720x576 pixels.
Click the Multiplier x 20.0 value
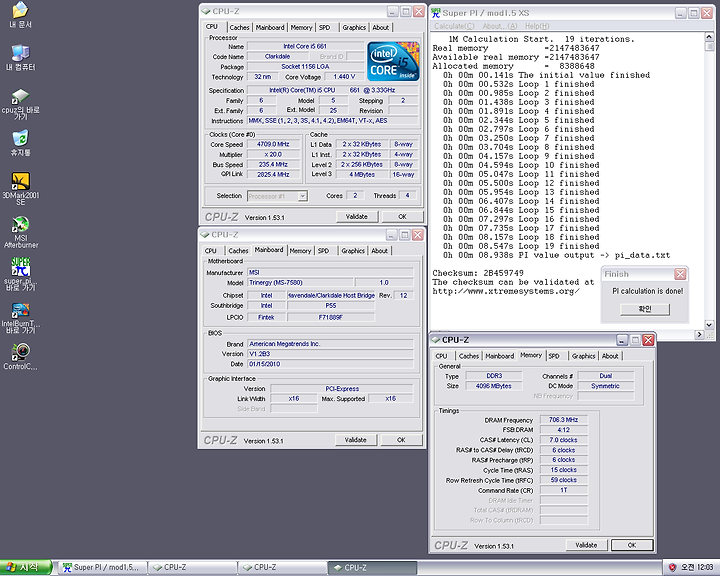point(273,154)
